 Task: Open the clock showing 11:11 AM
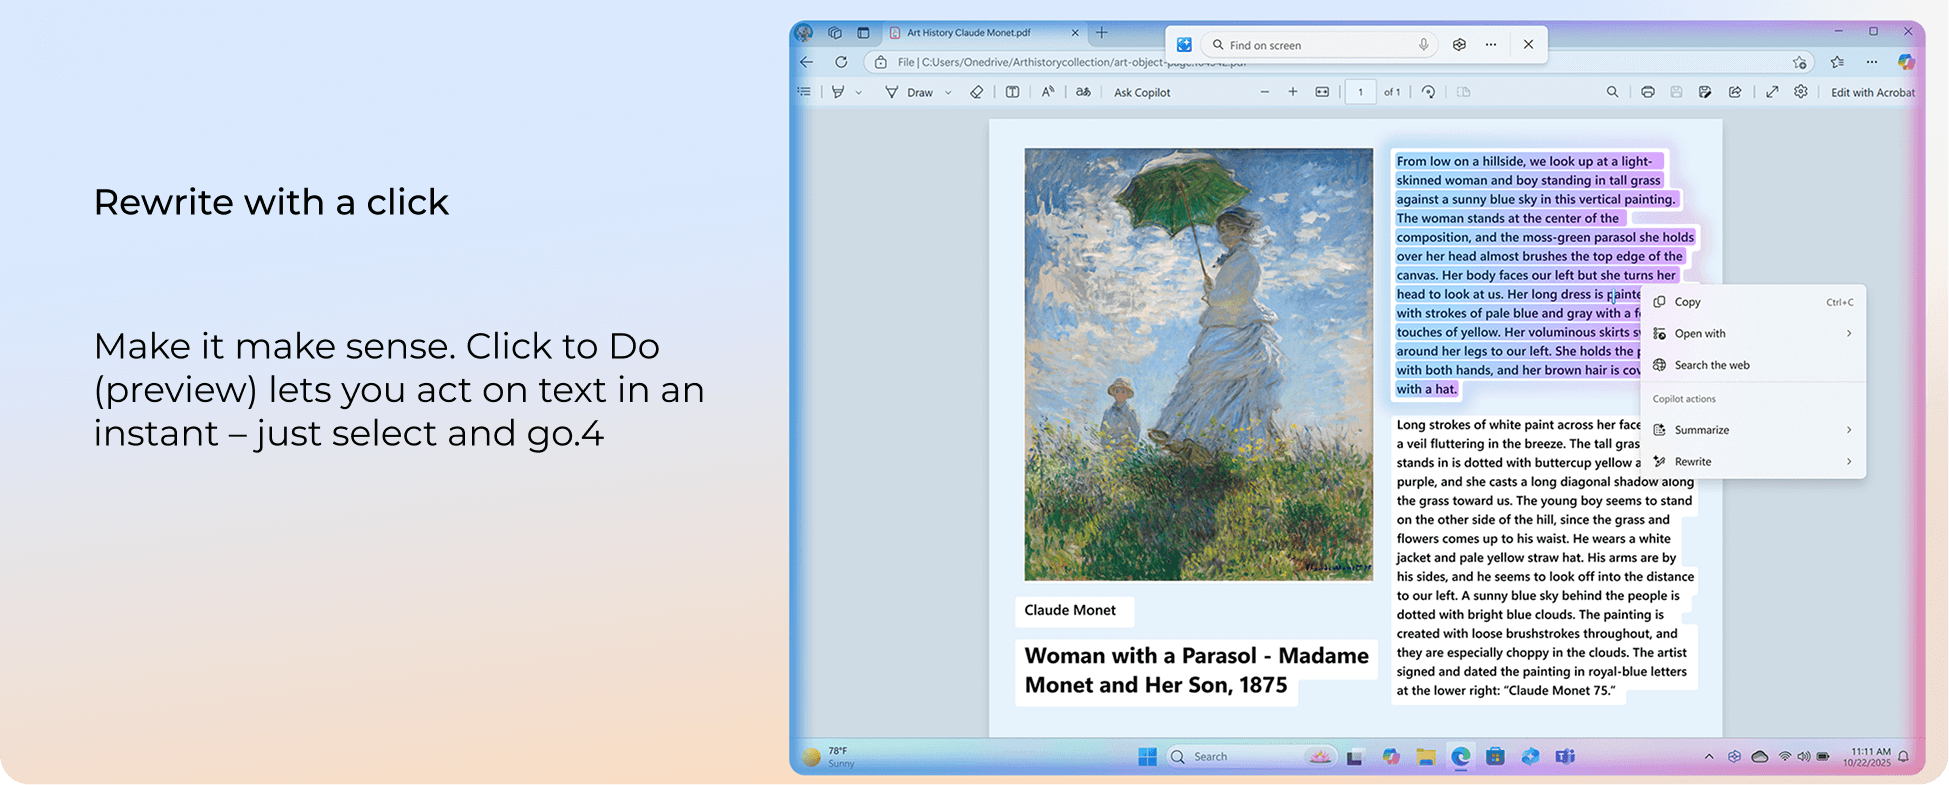pos(1867,757)
